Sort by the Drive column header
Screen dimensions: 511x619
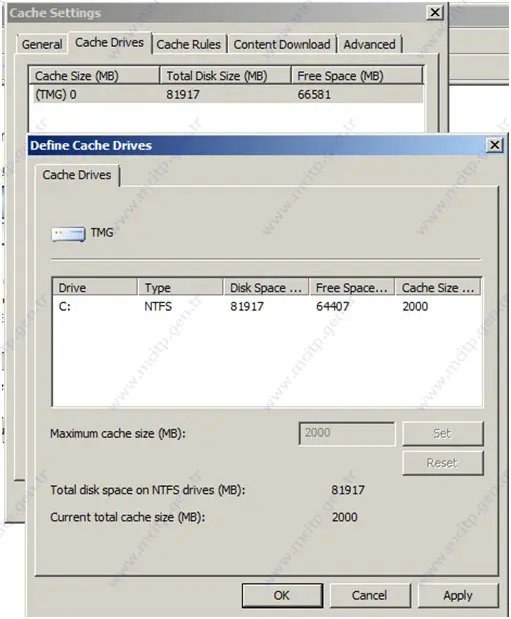(95, 287)
